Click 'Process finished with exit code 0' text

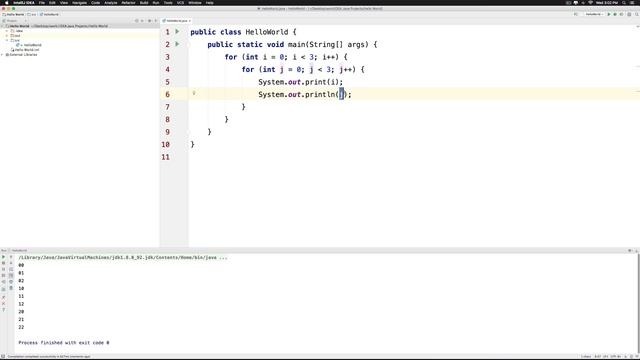64,342
